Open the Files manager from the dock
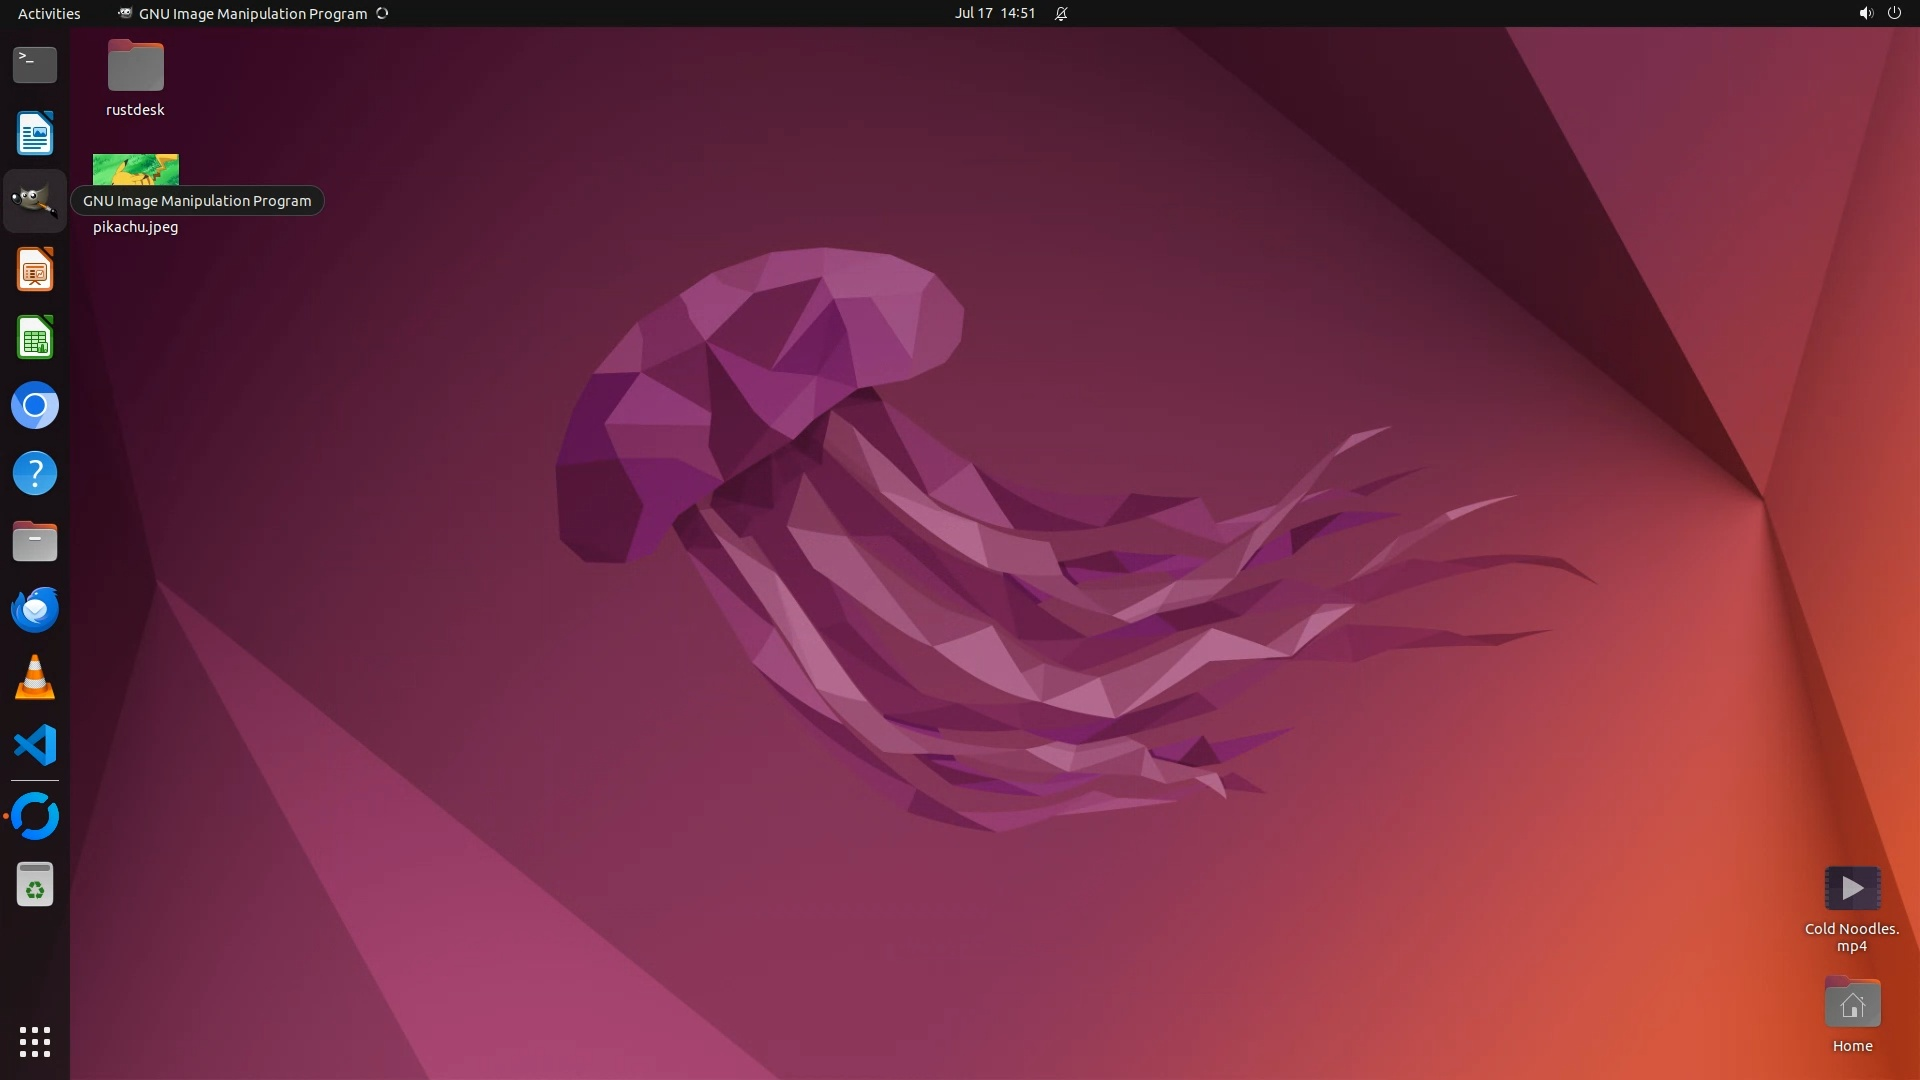This screenshot has height=1080, width=1920. (x=35, y=542)
